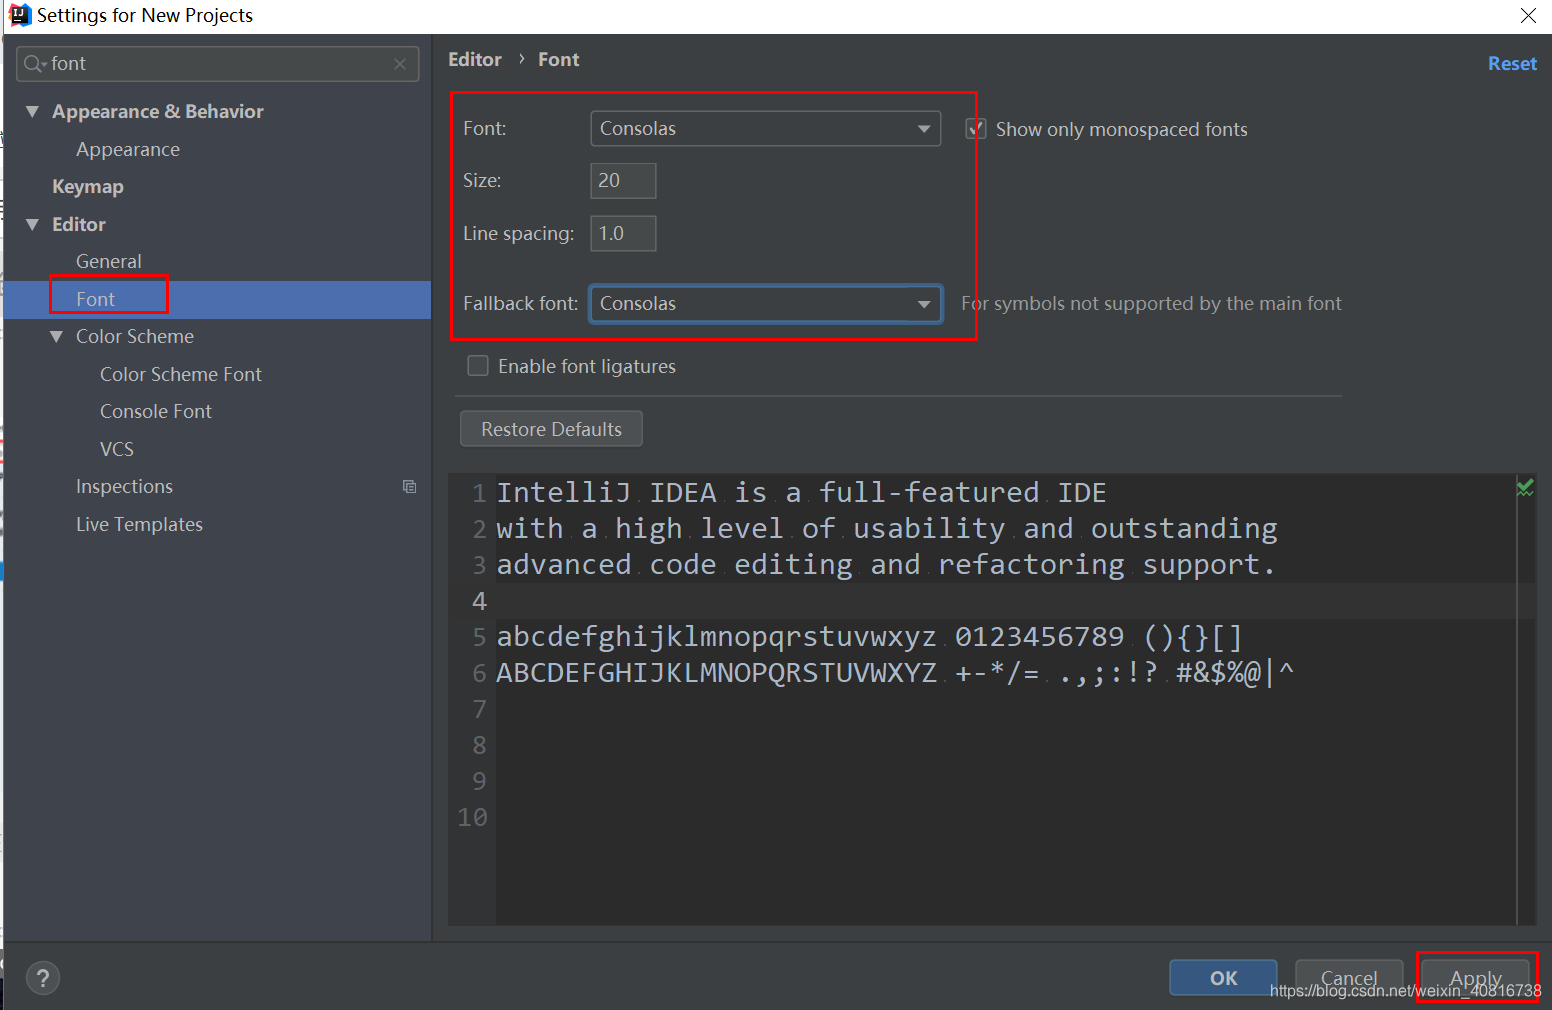Open the Fallback font dropdown

tap(765, 304)
